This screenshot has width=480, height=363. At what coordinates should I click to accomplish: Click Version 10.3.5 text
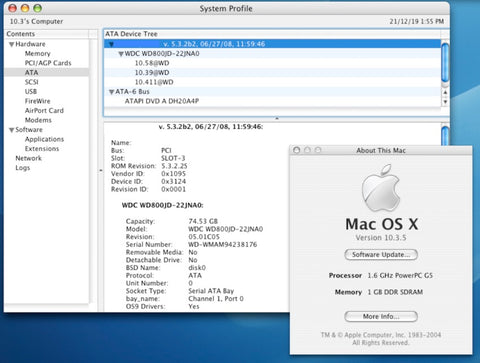click(x=381, y=238)
